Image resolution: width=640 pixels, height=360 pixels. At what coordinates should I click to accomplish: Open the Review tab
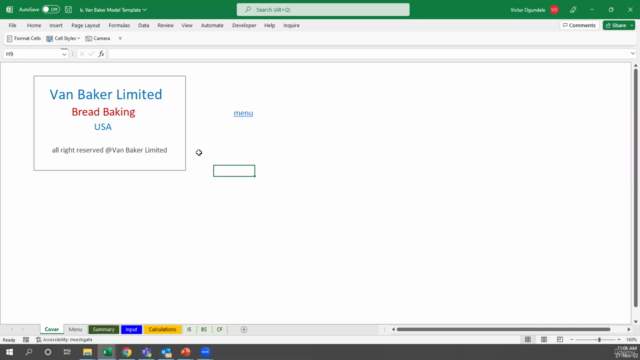click(x=165, y=25)
